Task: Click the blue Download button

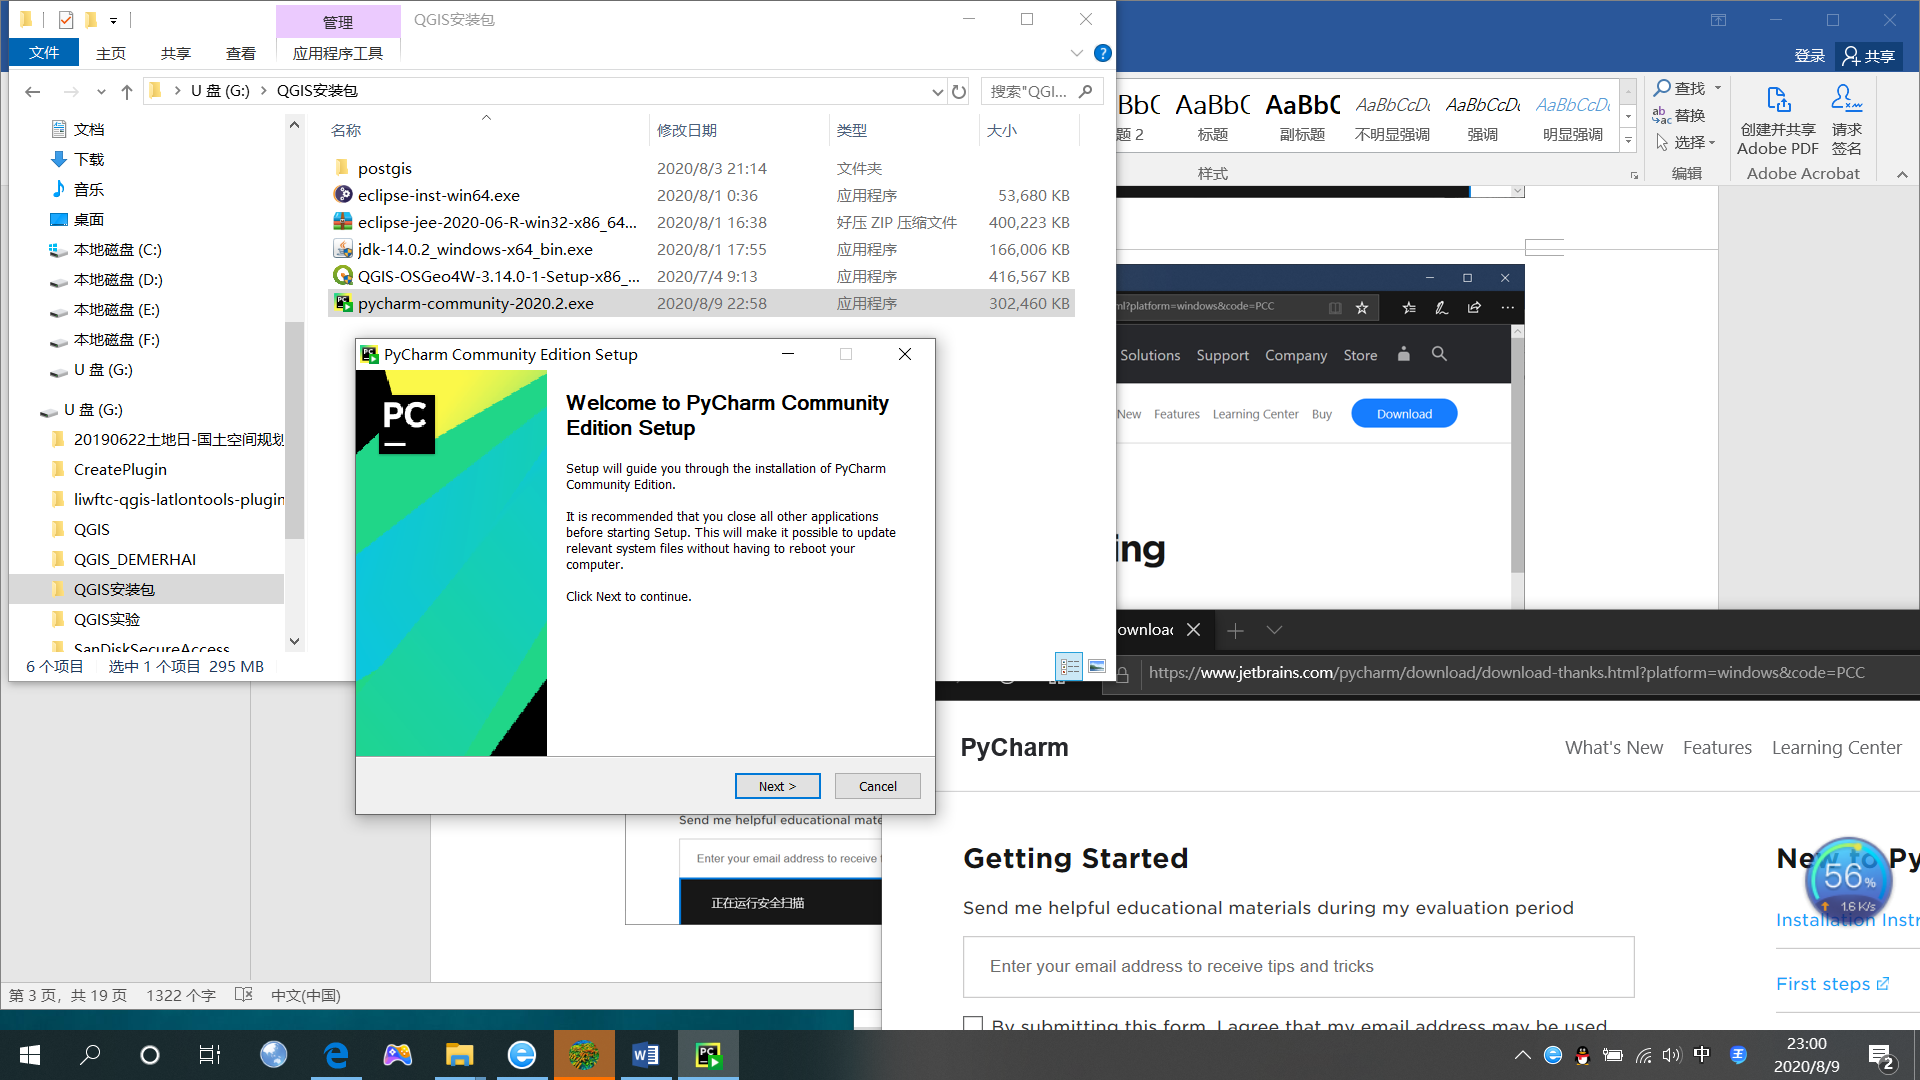Action: pyautogui.click(x=1404, y=414)
